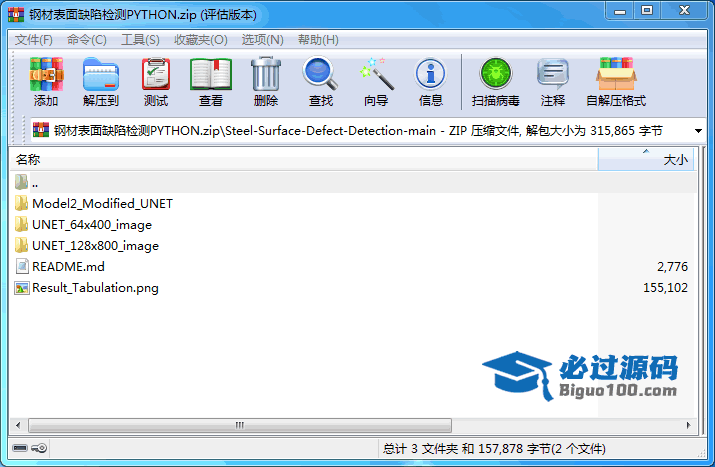Select the UNET_64x400_image folder icon
The width and height of the screenshot is (715, 467).
pos(21,224)
